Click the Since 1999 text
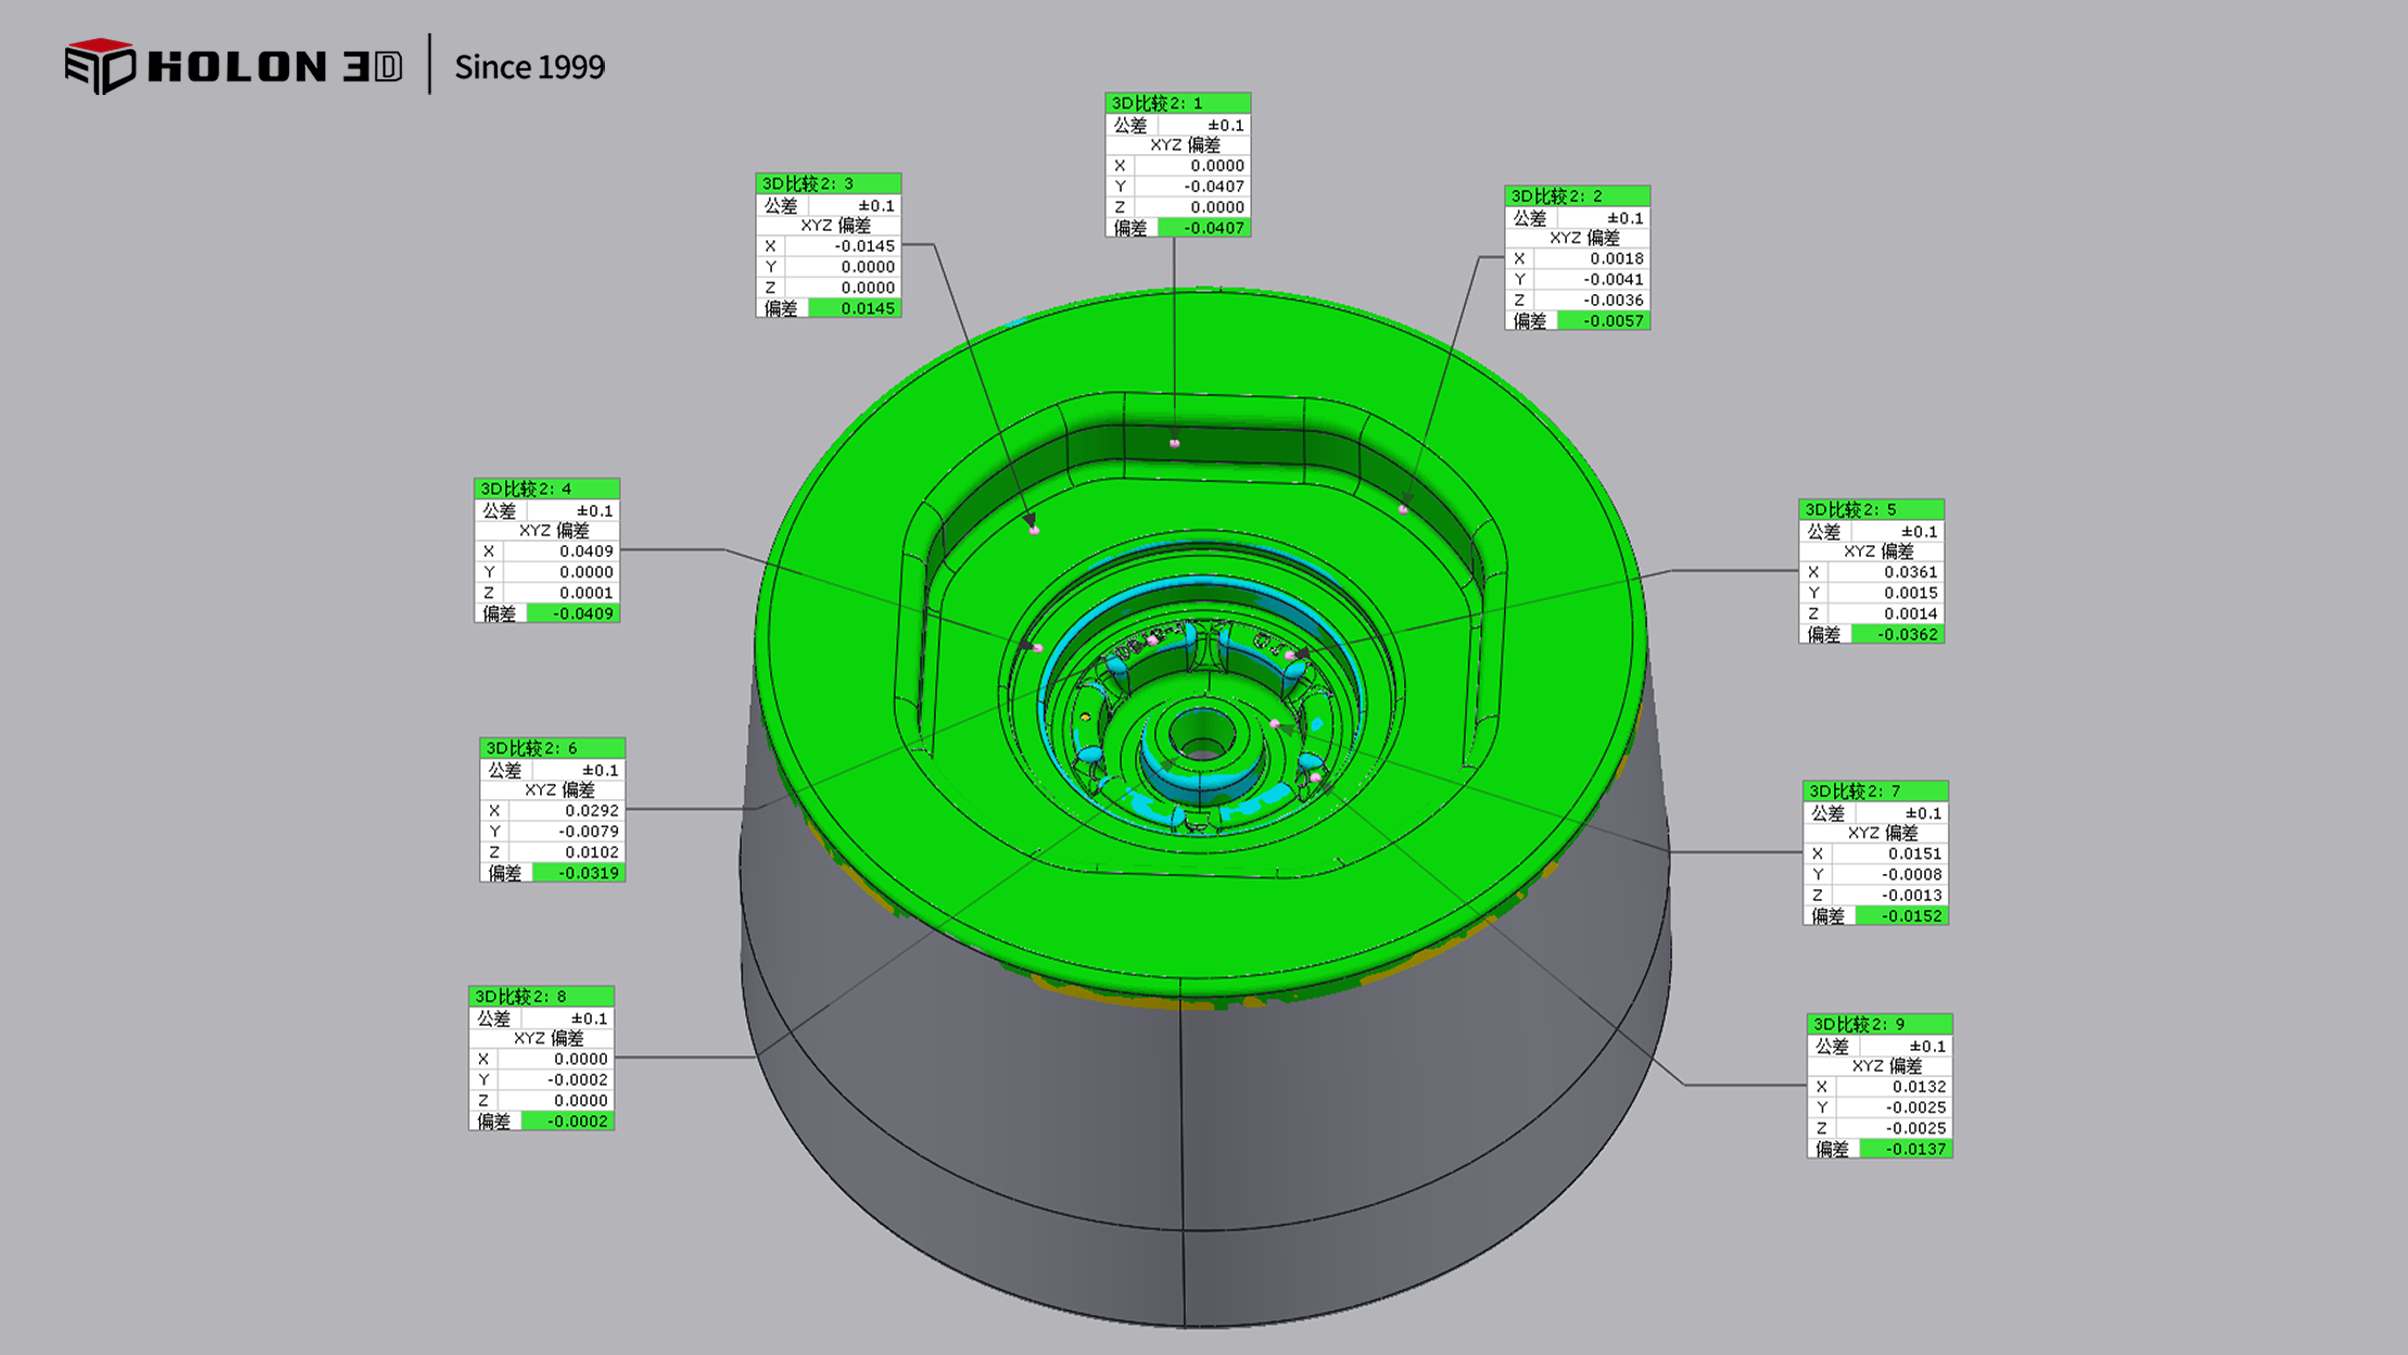The image size is (2408, 1355). (529, 67)
